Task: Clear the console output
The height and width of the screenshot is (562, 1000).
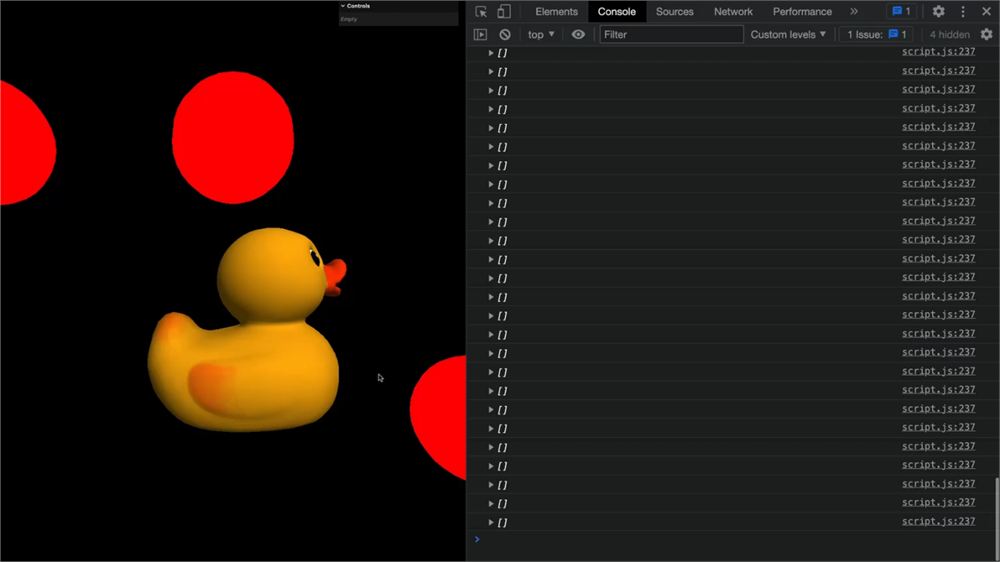Action: [x=504, y=34]
